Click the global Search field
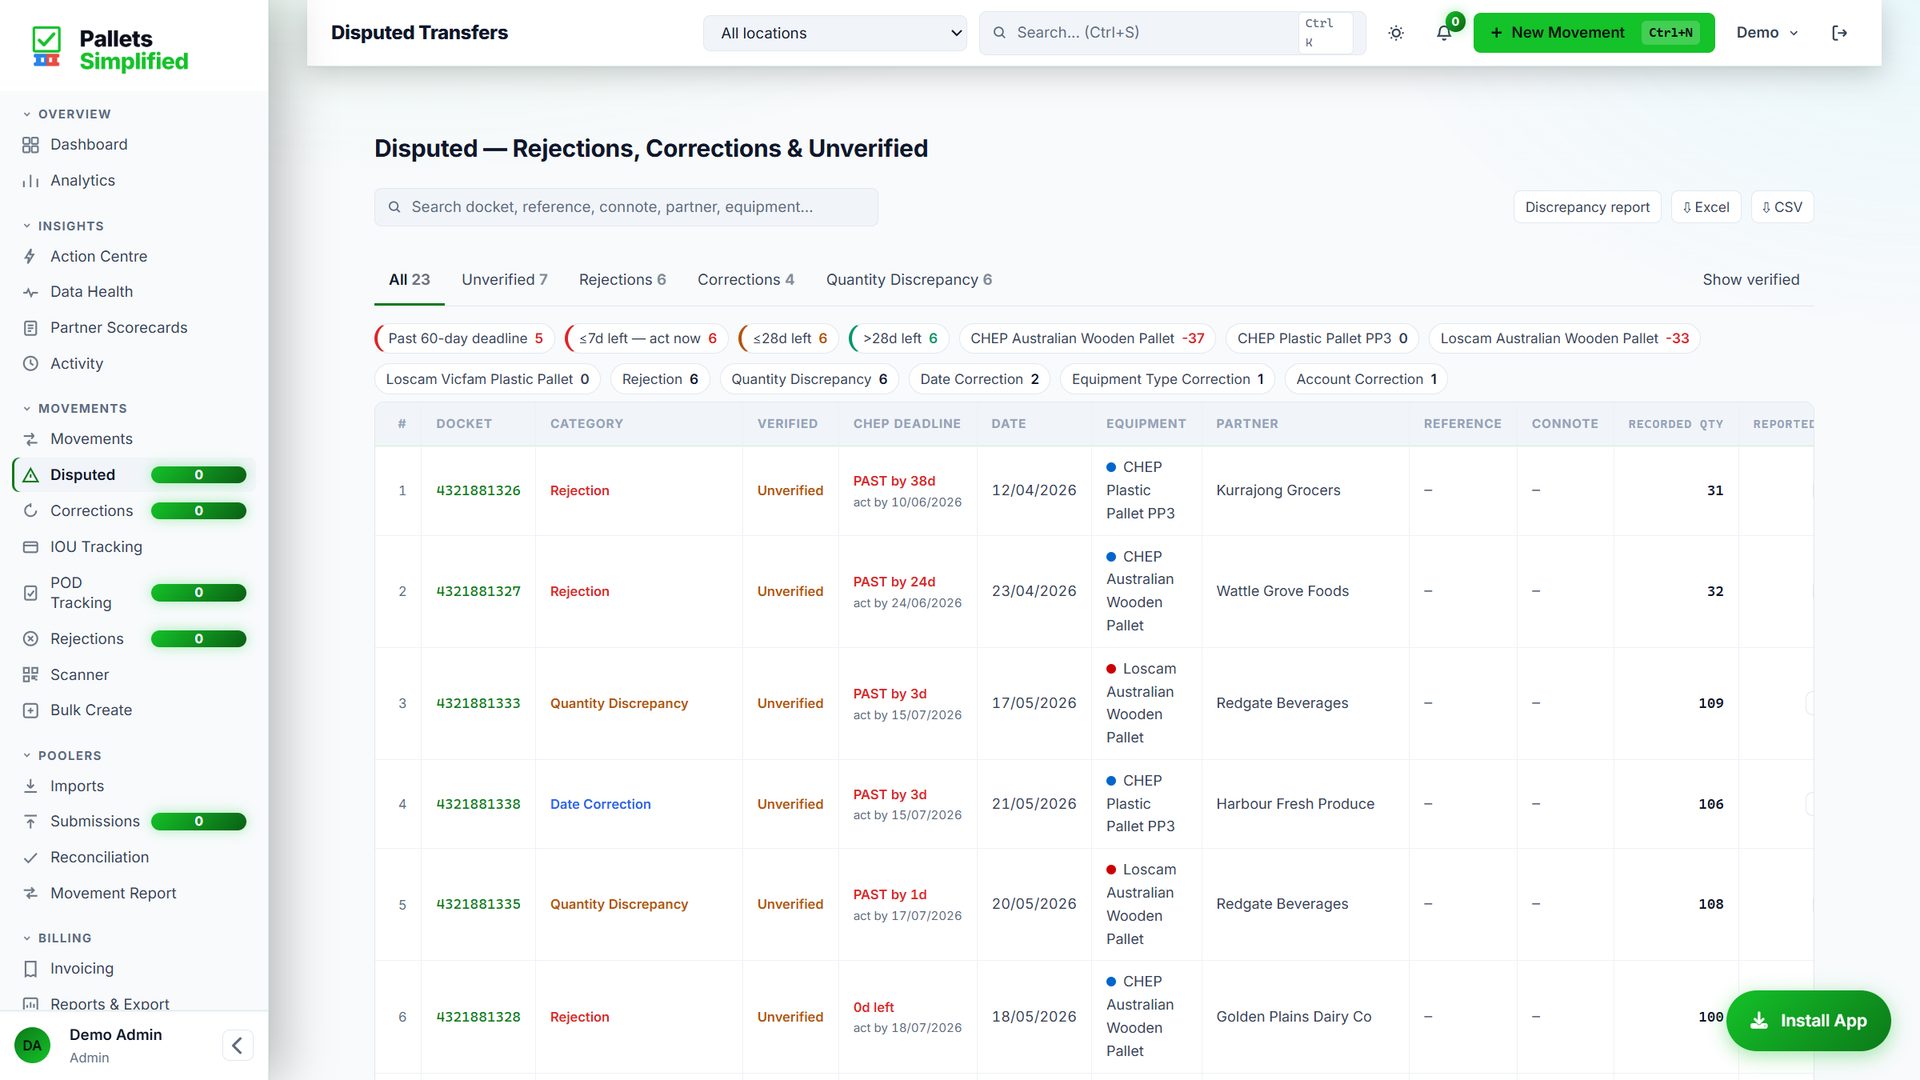The height and width of the screenshot is (1080, 1920). click(1172, 33)
